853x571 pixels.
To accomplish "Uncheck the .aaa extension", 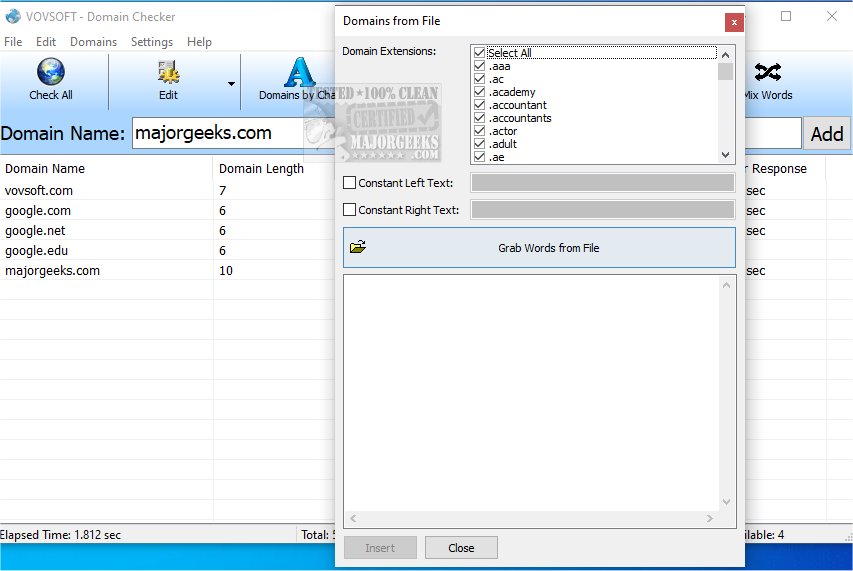I will pos(479,66).
